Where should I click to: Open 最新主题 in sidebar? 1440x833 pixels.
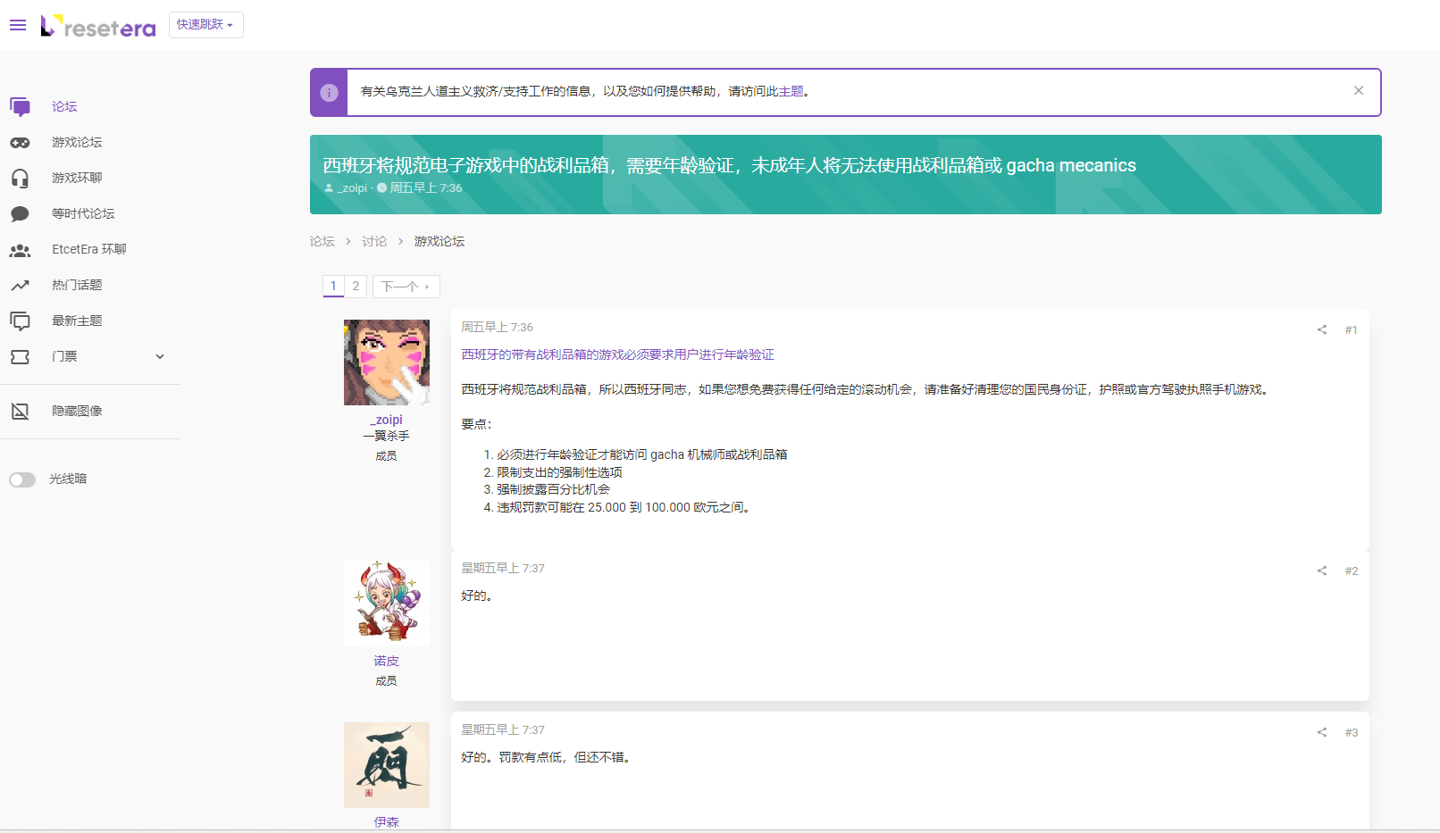(77, 321)
